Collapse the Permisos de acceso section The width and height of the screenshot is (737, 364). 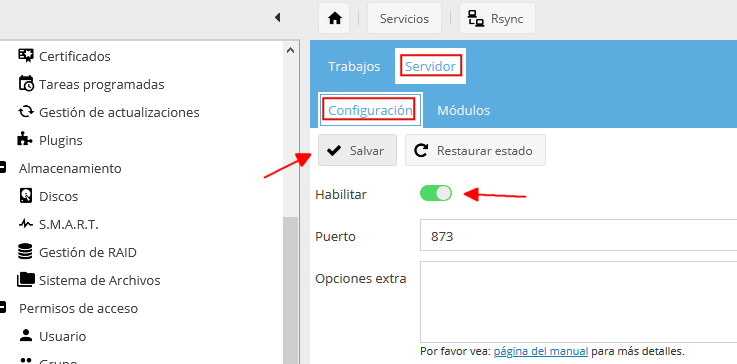point(2,308)
